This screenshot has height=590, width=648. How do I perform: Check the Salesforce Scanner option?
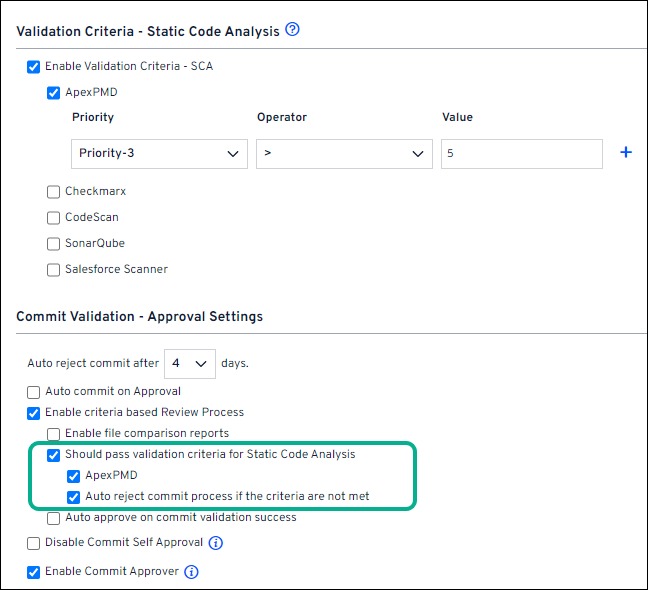(x=54, y=269)
